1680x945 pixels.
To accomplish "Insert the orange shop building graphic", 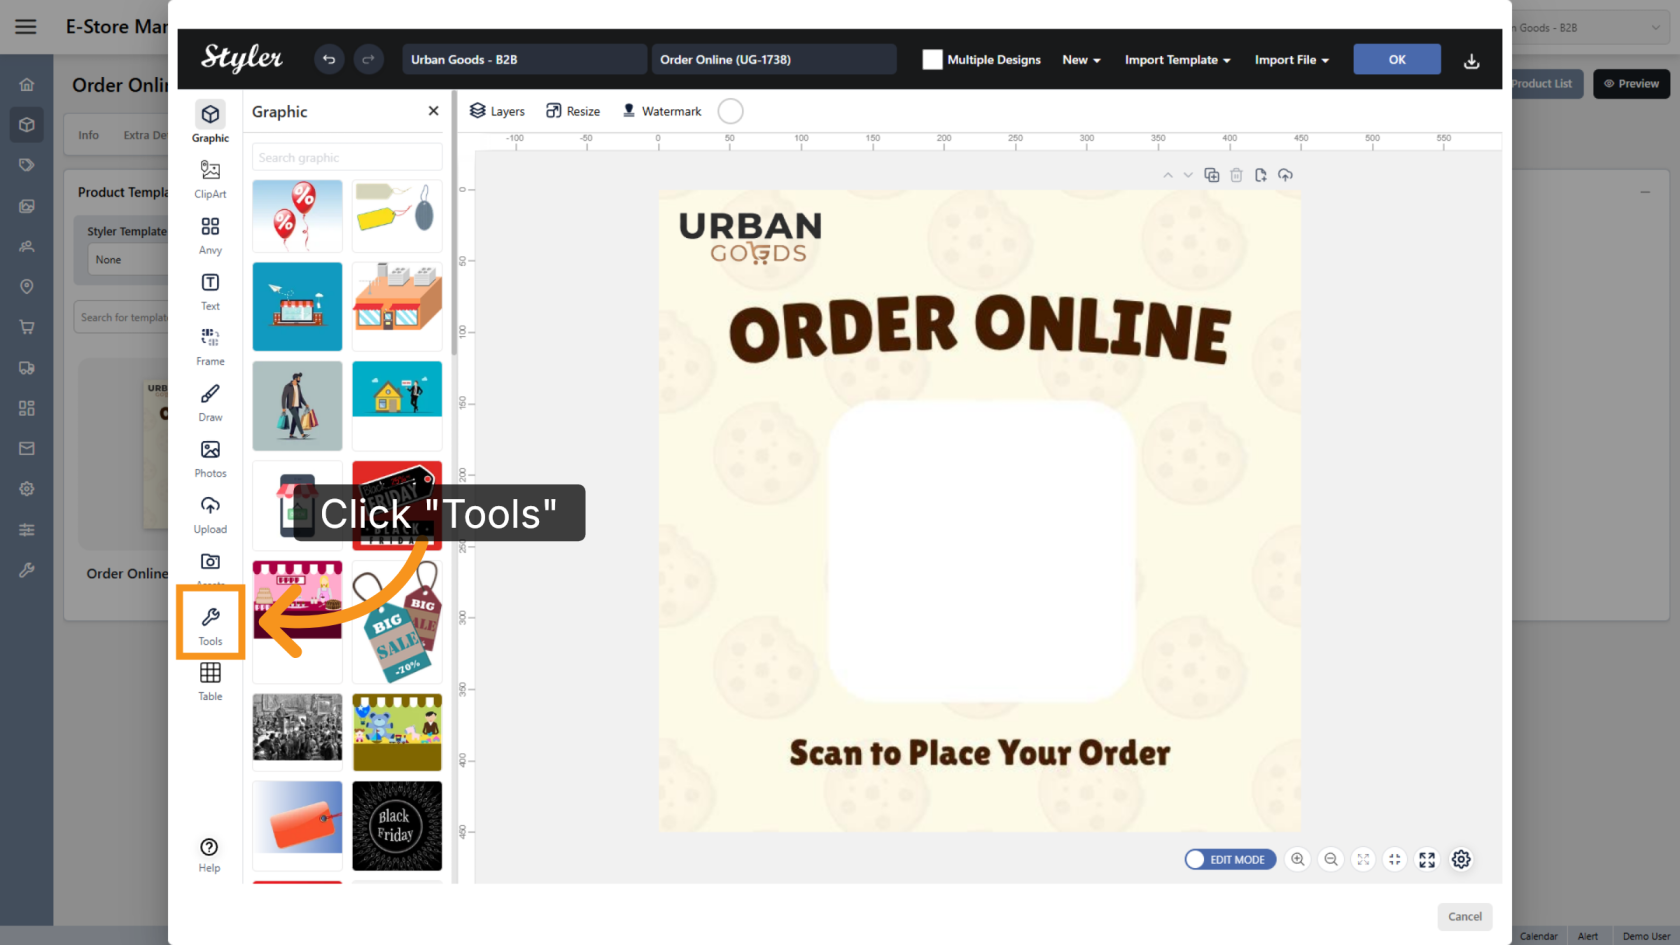I will click(x=397, y=307).
